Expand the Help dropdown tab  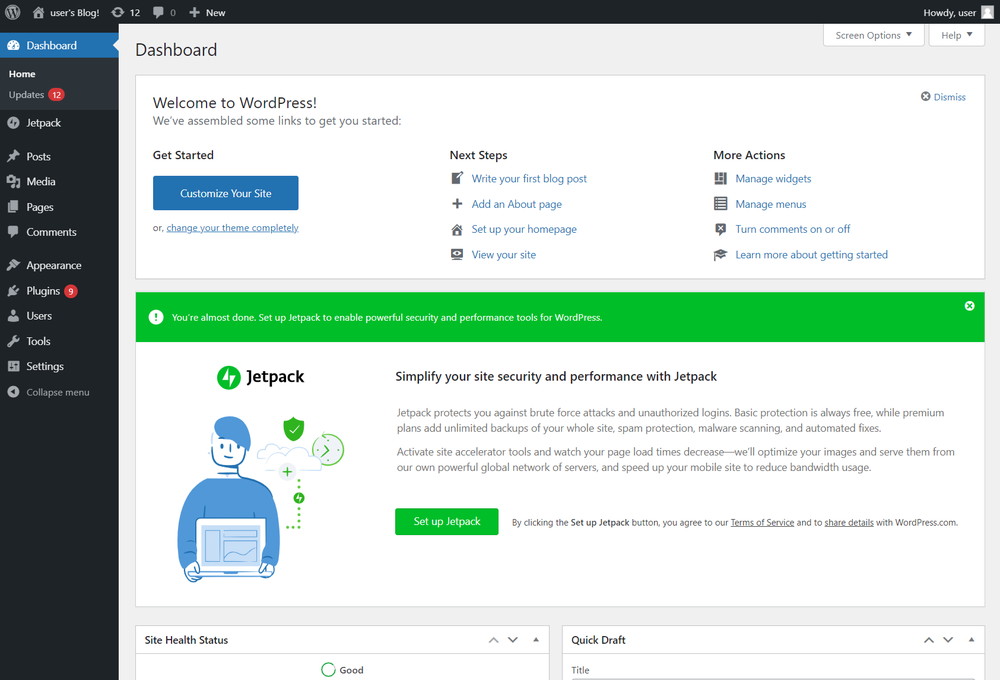tap(957, 35)
